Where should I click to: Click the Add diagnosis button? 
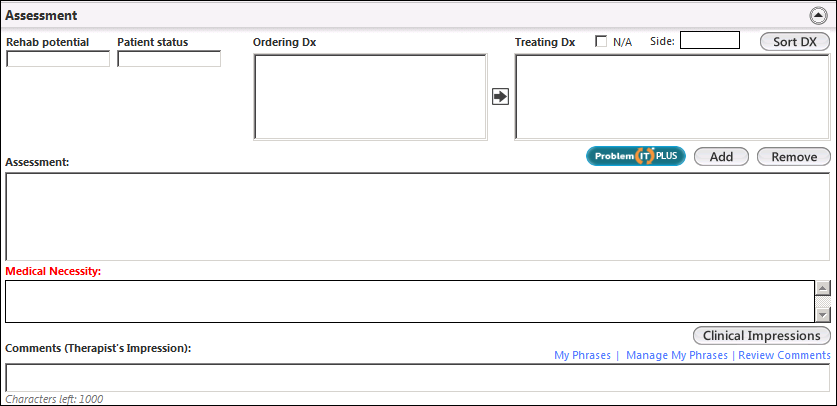tap(721, 157)
